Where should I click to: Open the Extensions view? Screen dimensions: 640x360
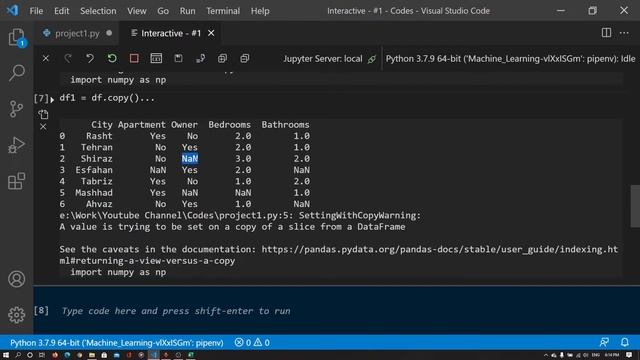16,181
